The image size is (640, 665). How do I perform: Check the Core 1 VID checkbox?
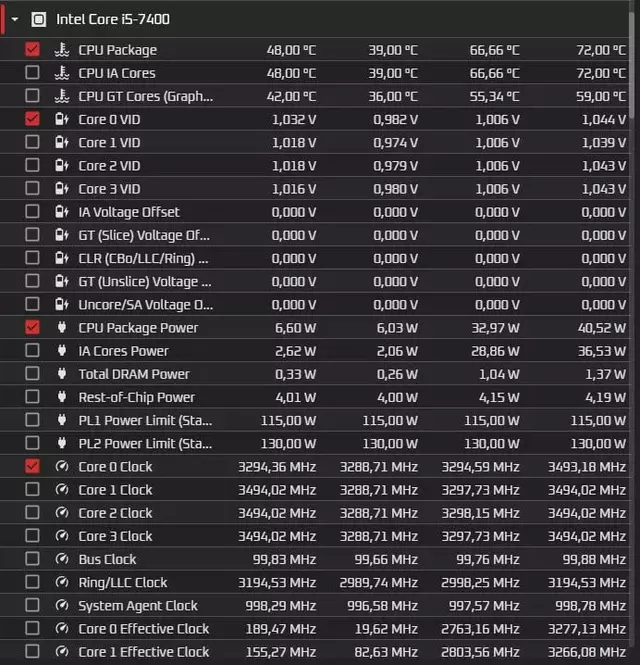click(32, 142)
